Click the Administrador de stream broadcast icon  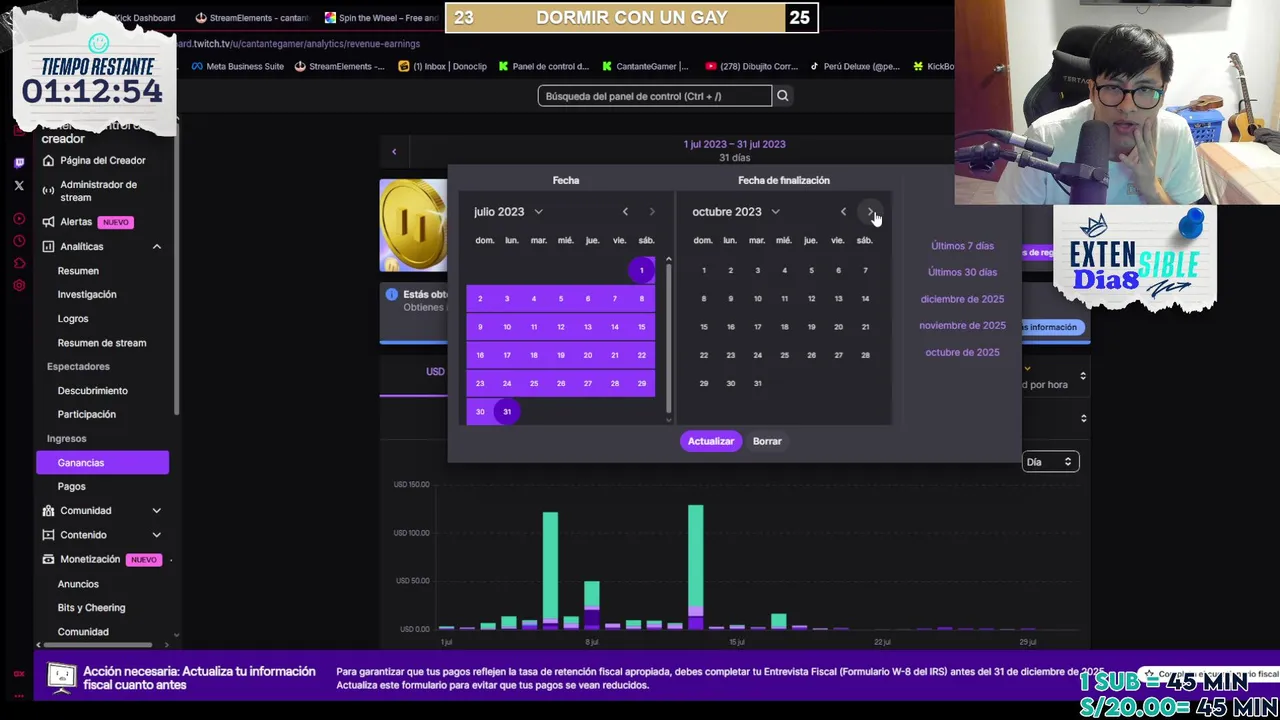(48, 190)
